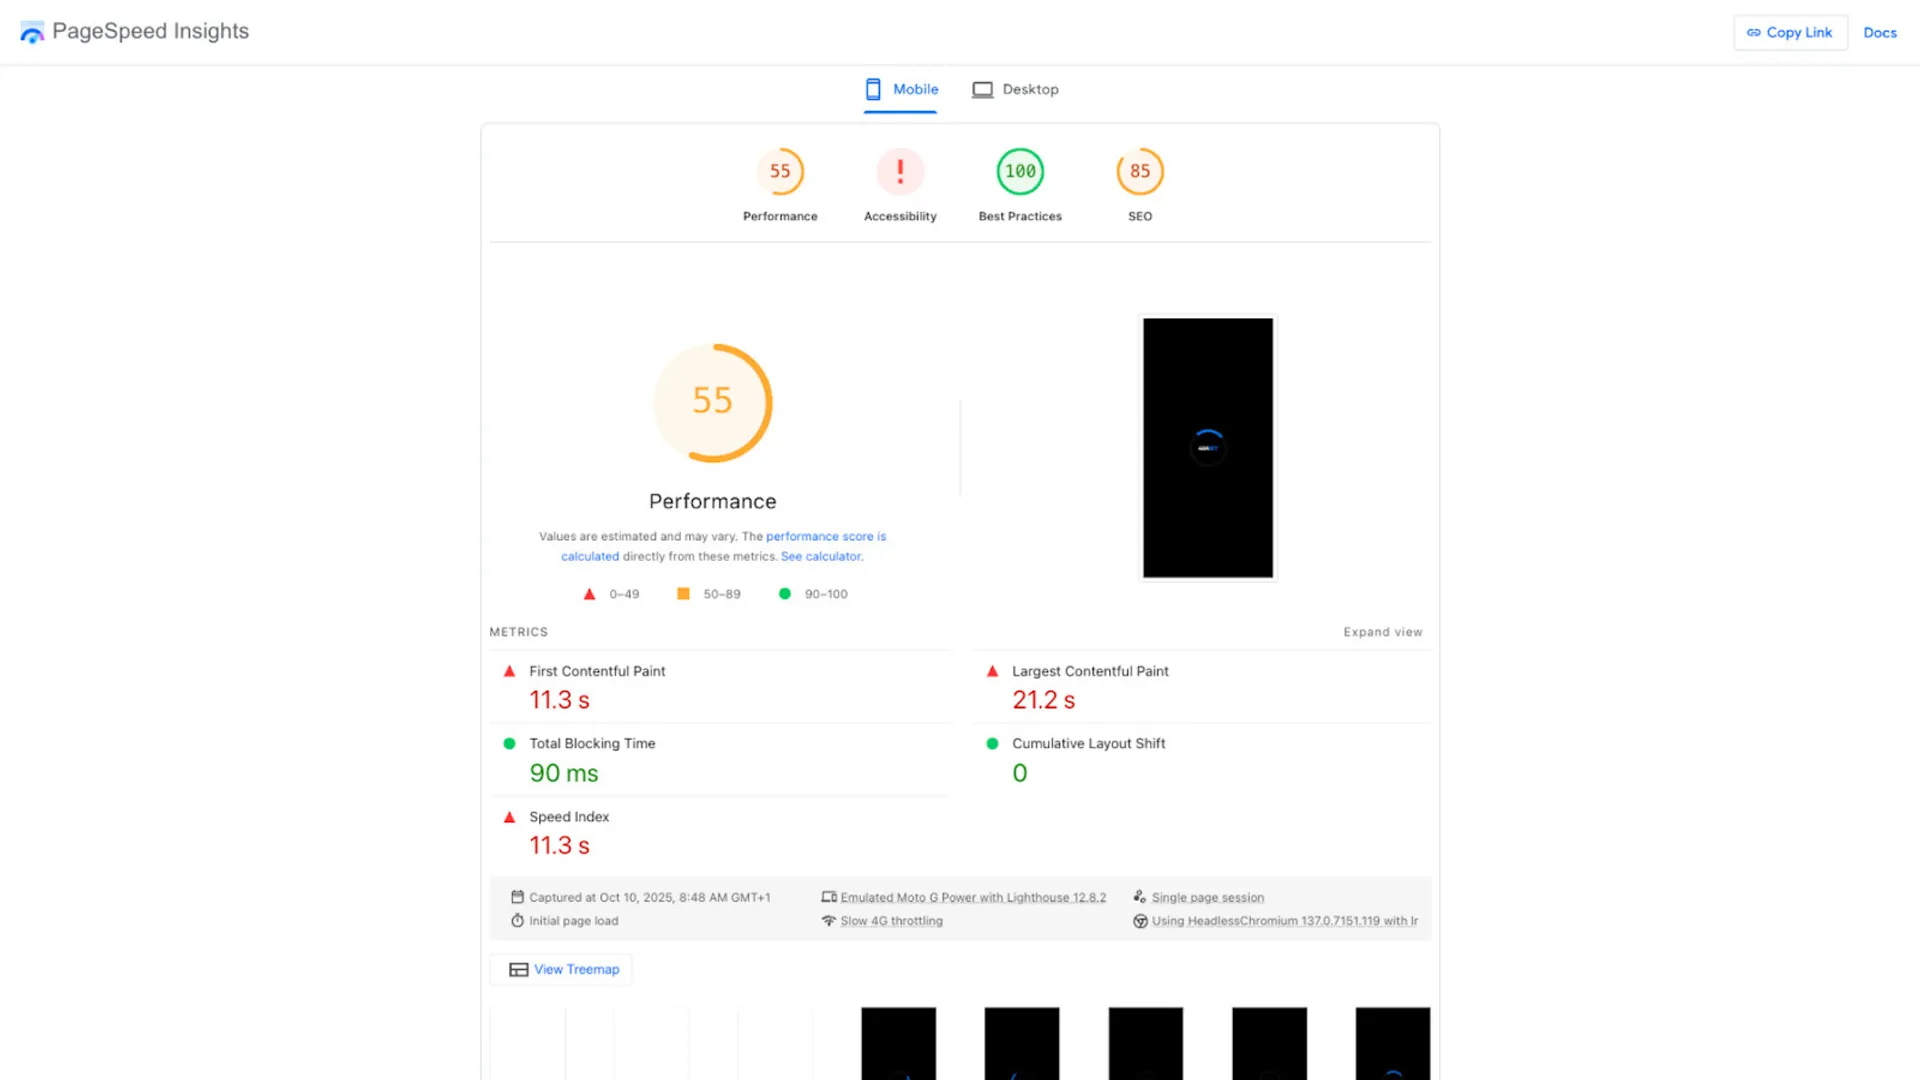Click the Slow 4G throttling wifi icon
Viewport: 1920px width, 1080px height.
pos(829,921)
